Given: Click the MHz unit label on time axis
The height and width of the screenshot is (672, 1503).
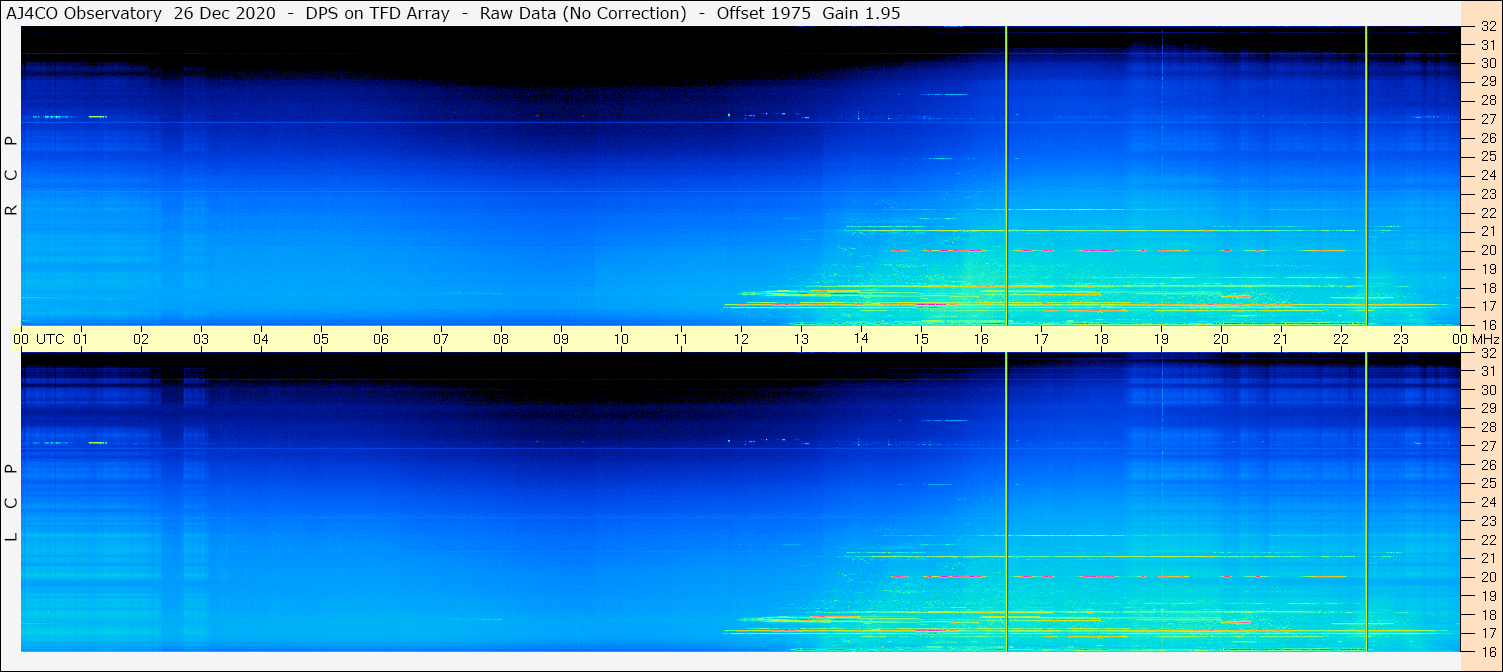Looking at the screenshot, I should 1482,339.
